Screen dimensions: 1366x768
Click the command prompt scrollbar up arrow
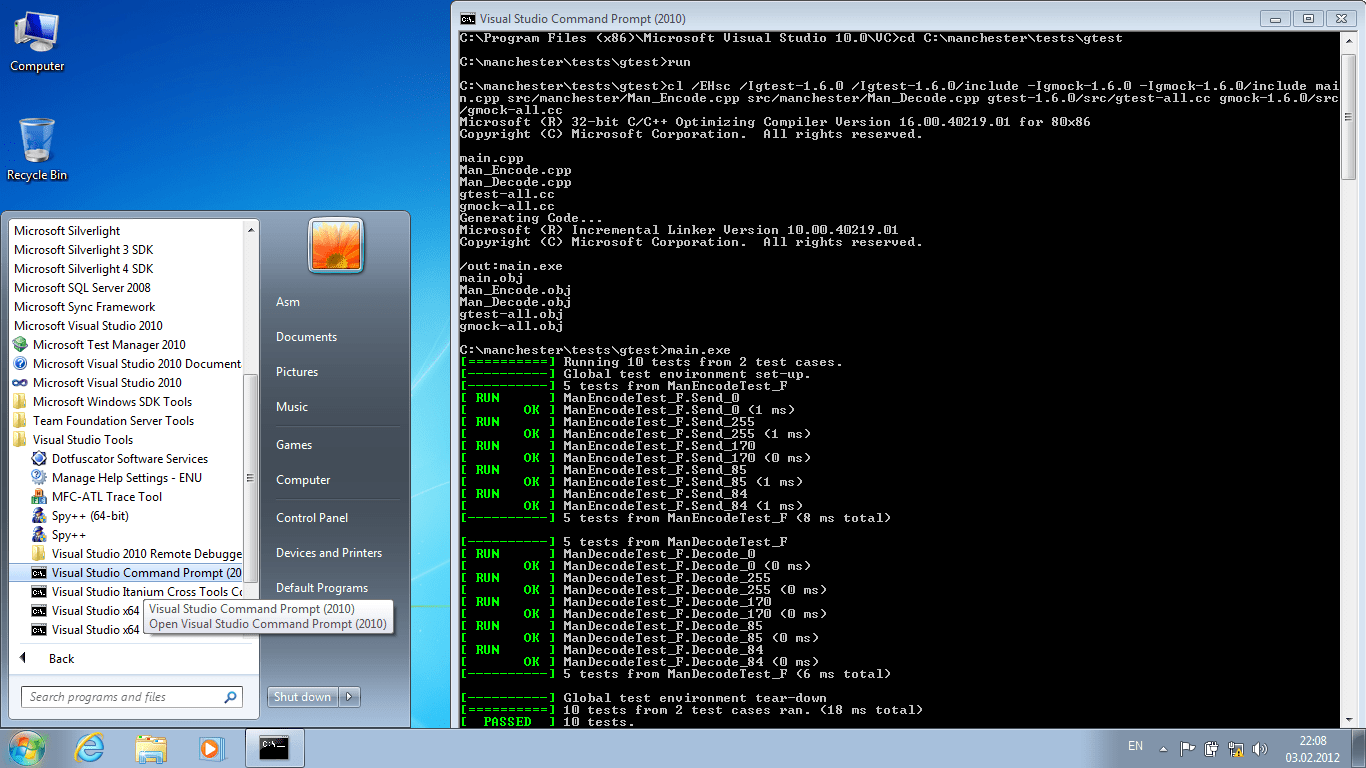pos(1349,41)
